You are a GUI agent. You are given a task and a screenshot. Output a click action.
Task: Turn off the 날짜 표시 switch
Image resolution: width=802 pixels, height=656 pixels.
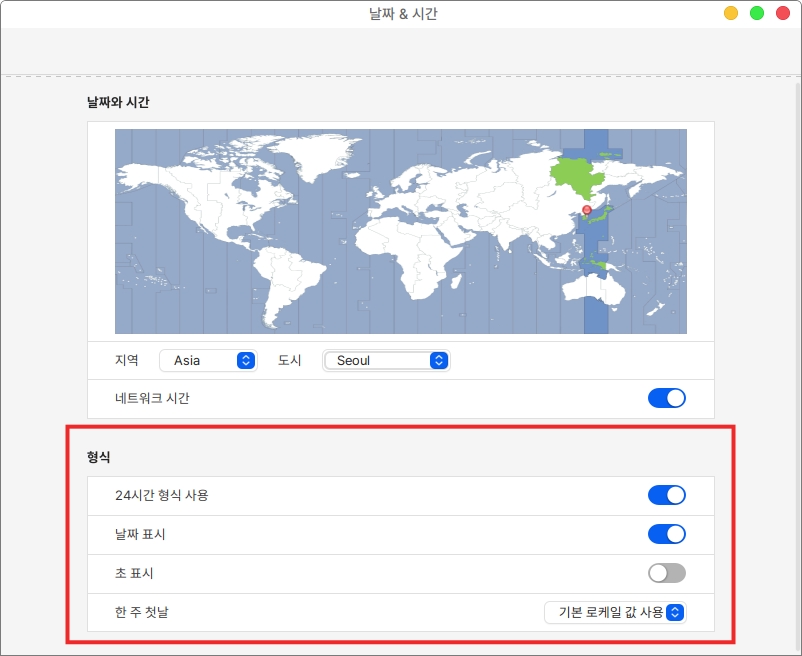pos(666,534)
